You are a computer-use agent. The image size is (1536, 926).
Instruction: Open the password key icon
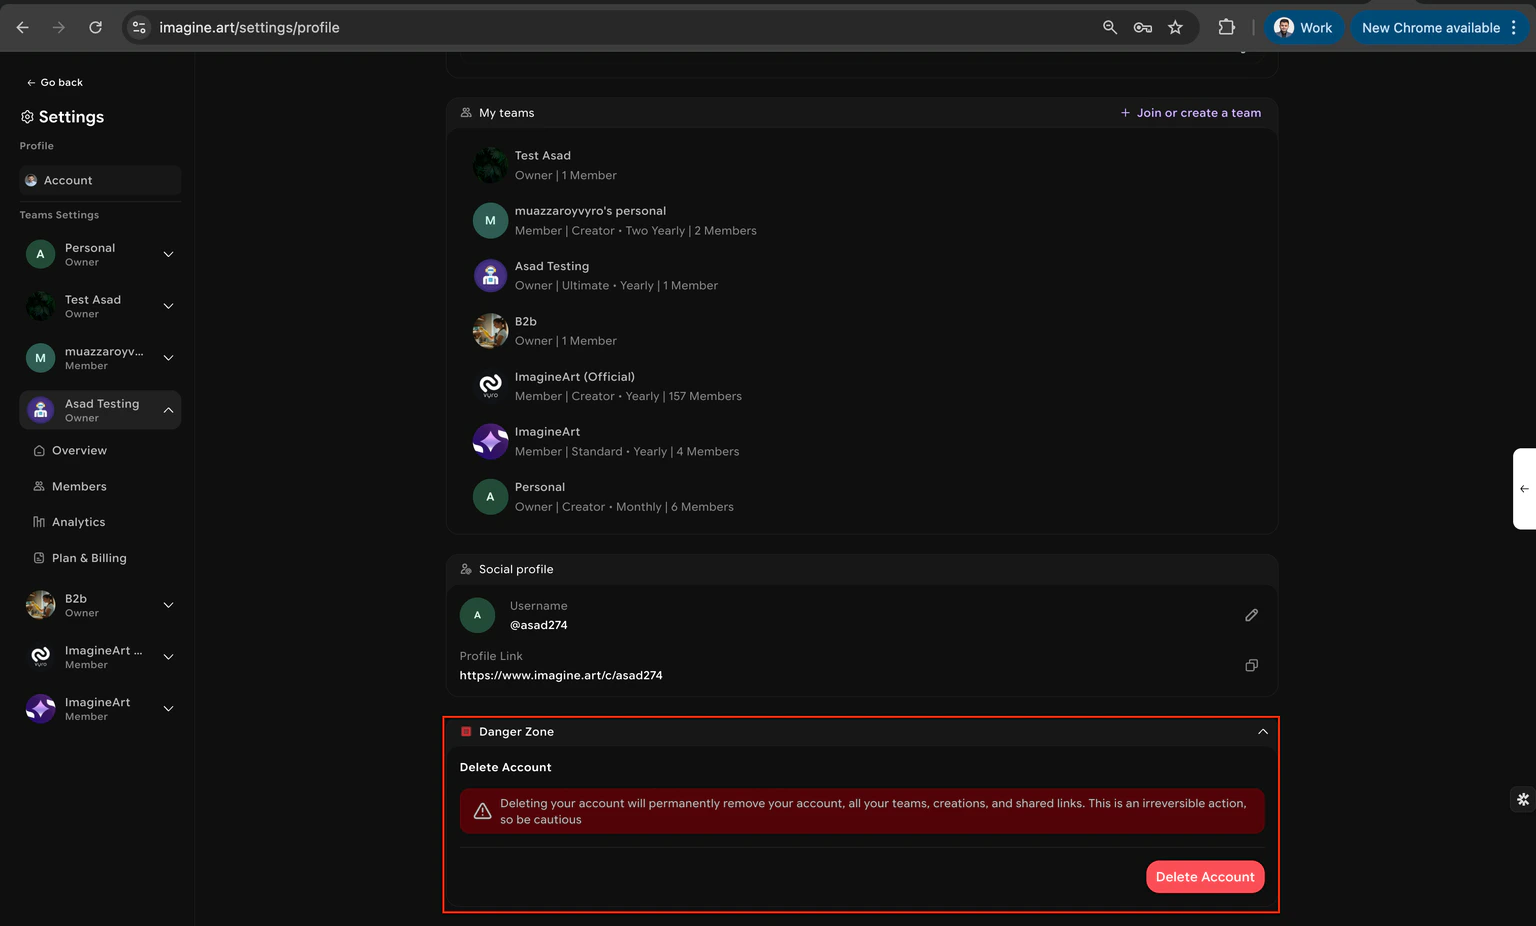(x=1142, y=27)
